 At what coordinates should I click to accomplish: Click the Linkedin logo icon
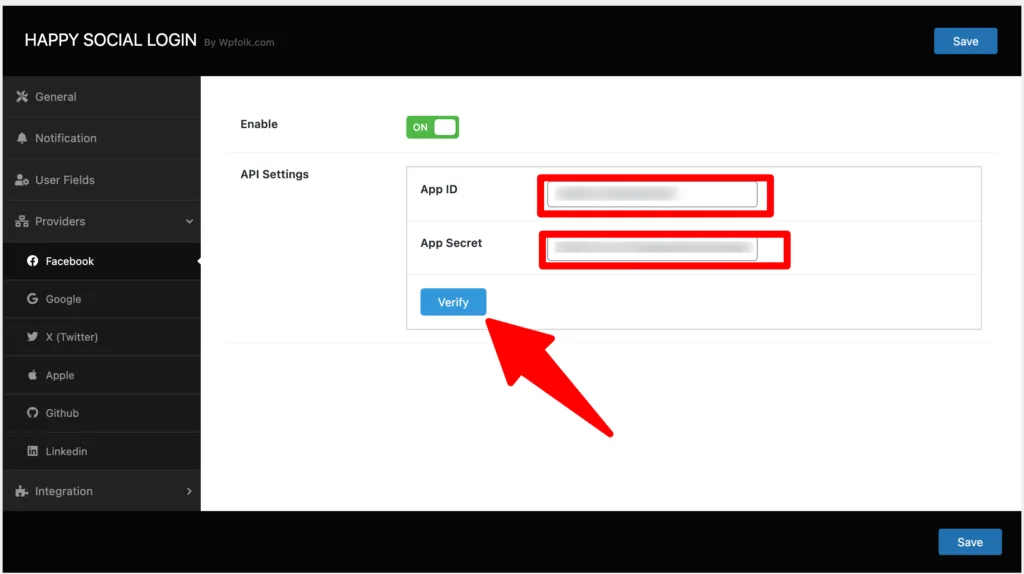tap(32, 451)
